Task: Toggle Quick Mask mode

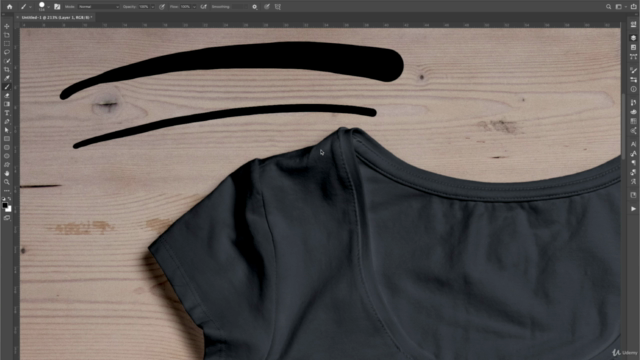Action: pos(7,218)
